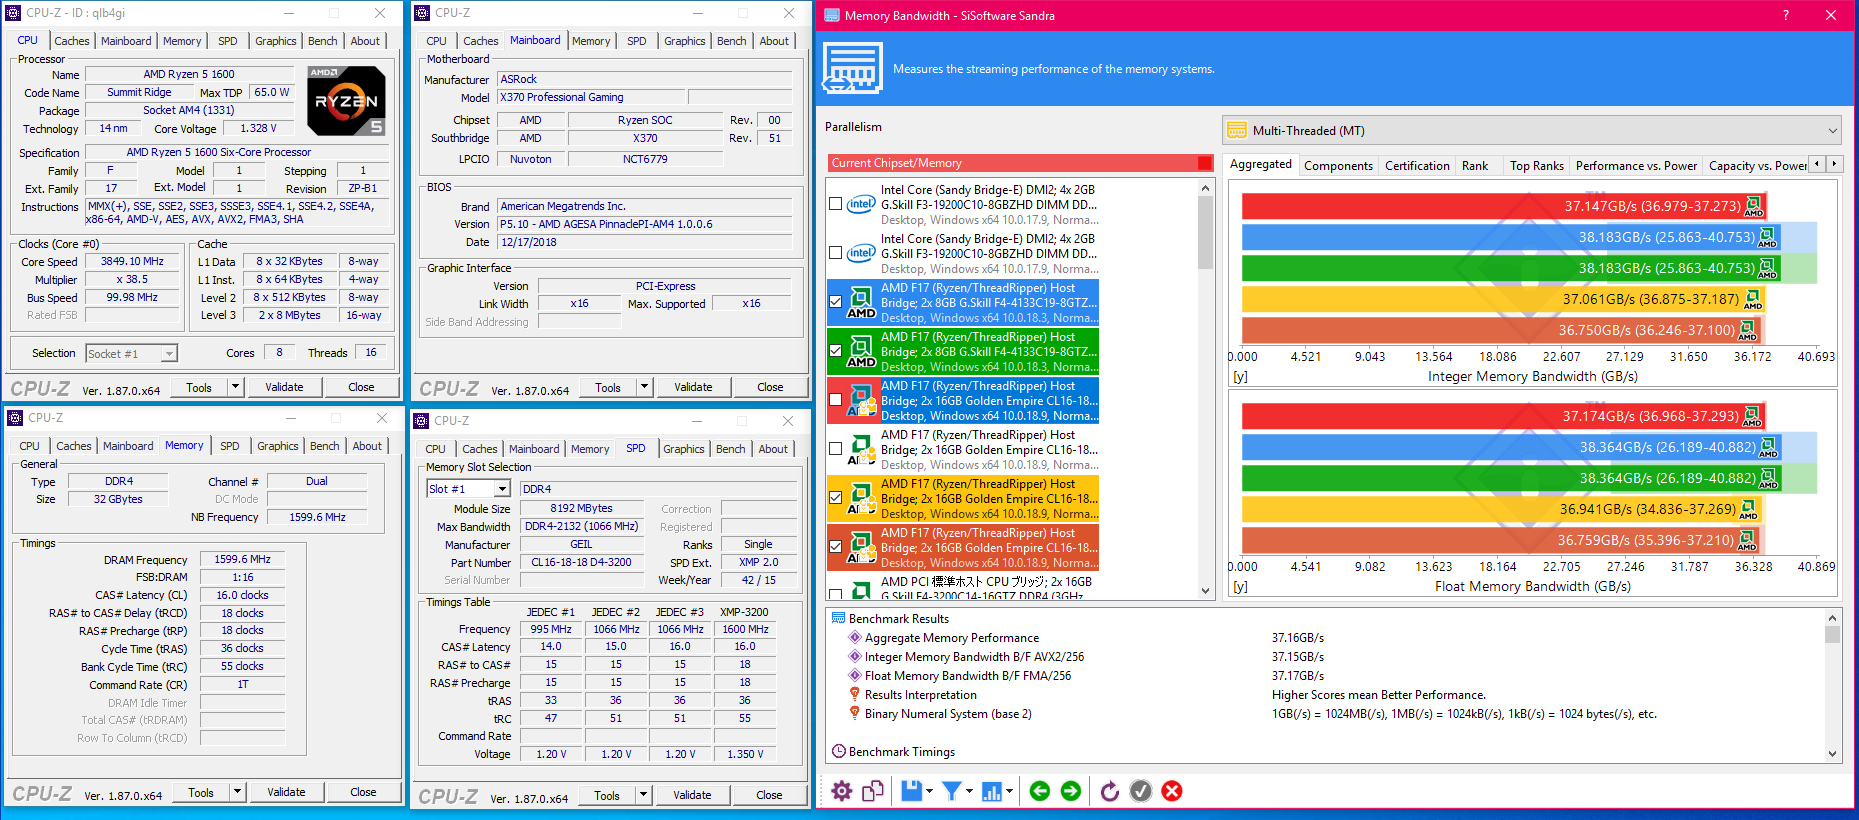Check the first Intel Sandy Bridge-E result
The height and width of the screenshot is (820, 1859).
(835, 204)
